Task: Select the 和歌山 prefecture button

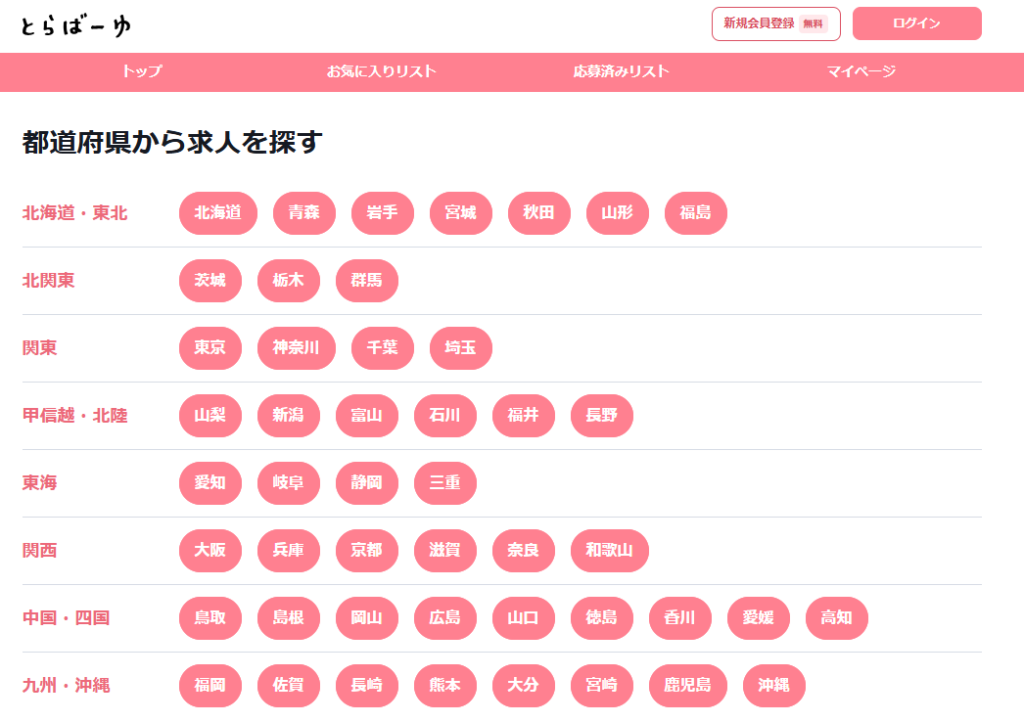Action: coord(609,550)
